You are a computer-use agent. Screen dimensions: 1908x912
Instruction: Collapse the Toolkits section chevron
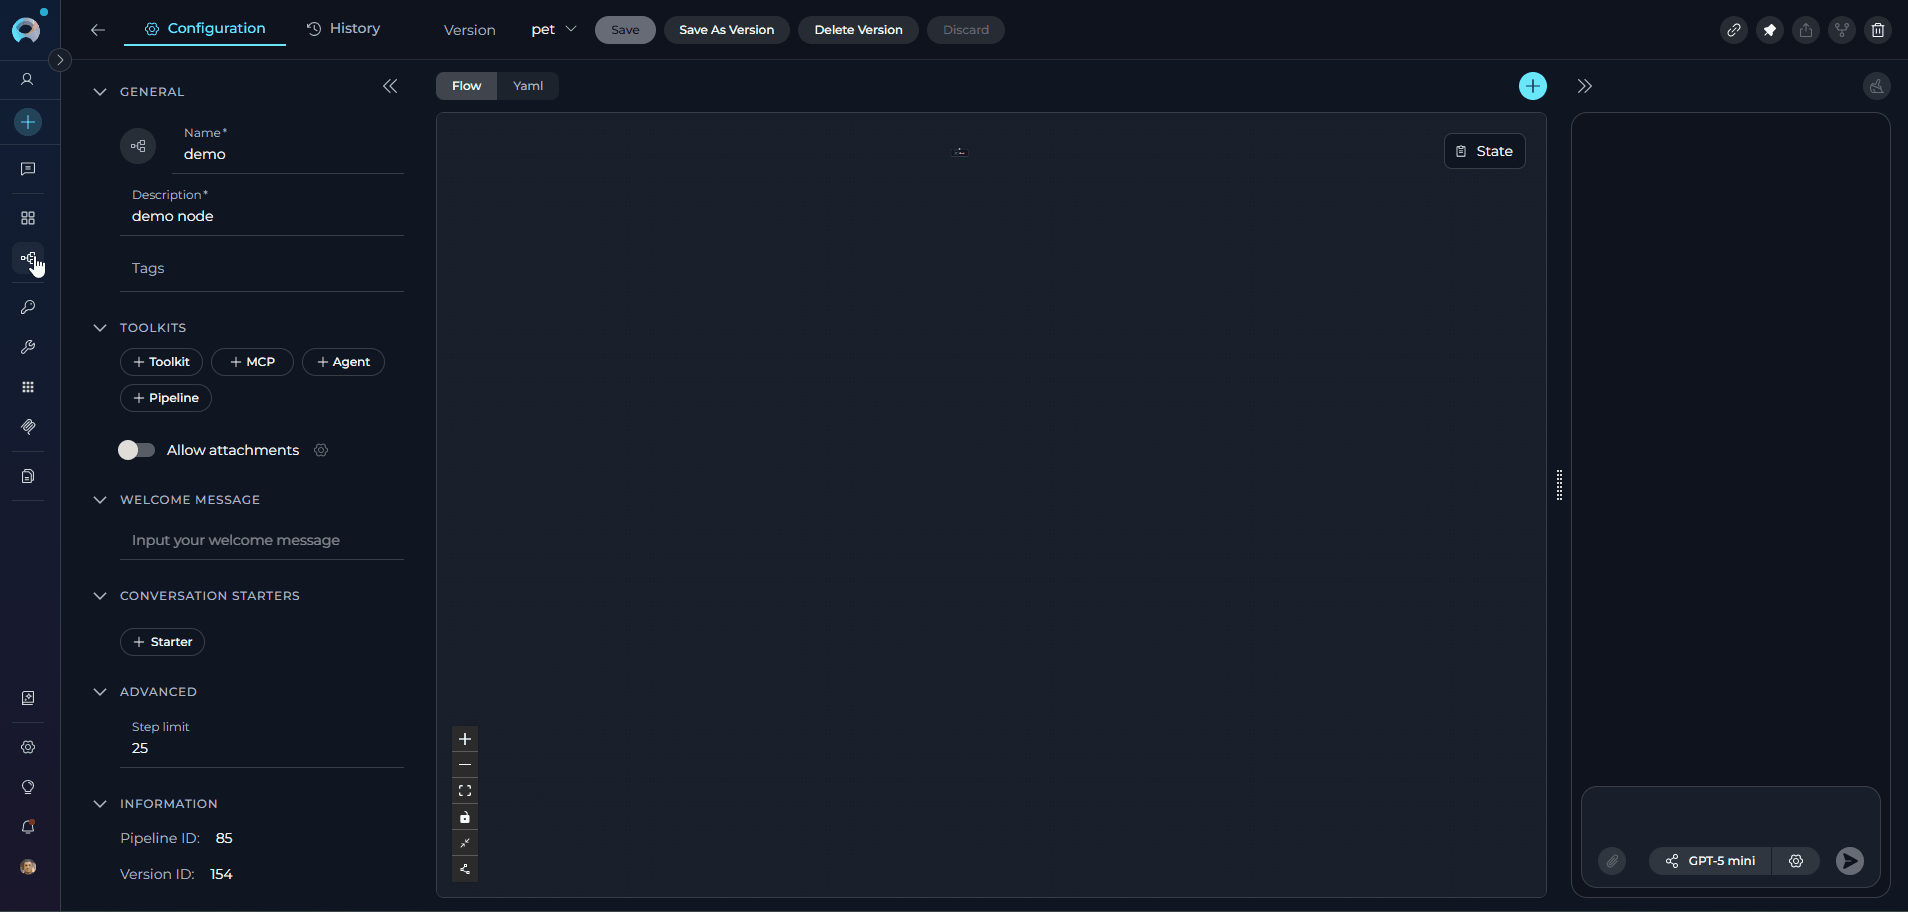tap(100, 328)
